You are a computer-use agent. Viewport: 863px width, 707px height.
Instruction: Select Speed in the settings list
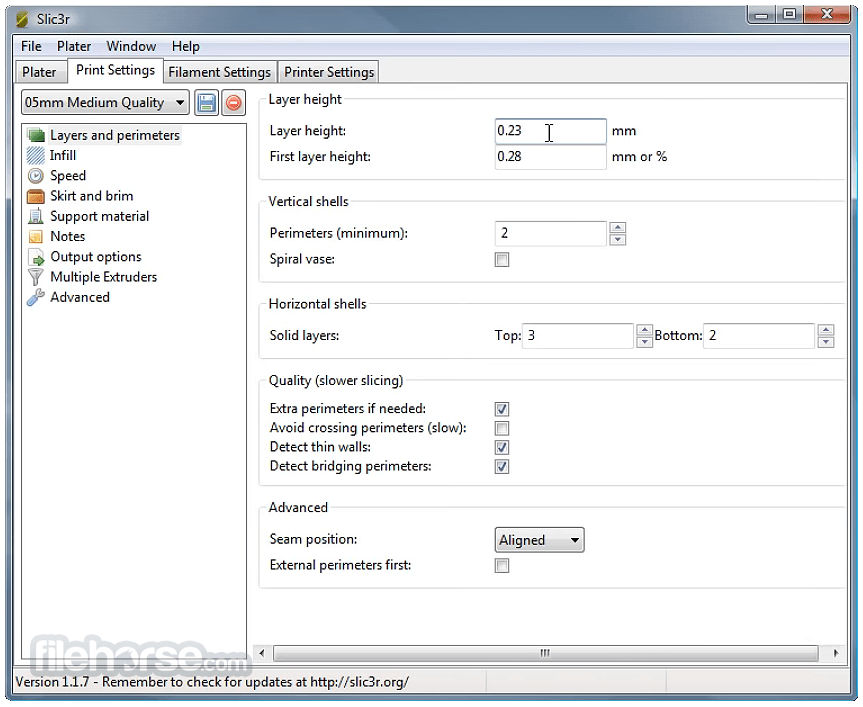[68, 176]
